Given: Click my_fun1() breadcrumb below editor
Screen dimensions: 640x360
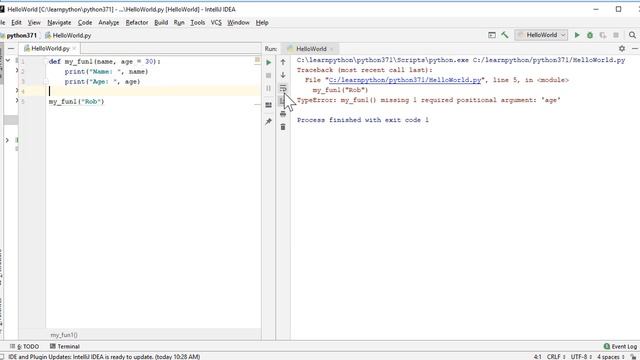Looking at the screenshot, I should (x=64, y=335).
